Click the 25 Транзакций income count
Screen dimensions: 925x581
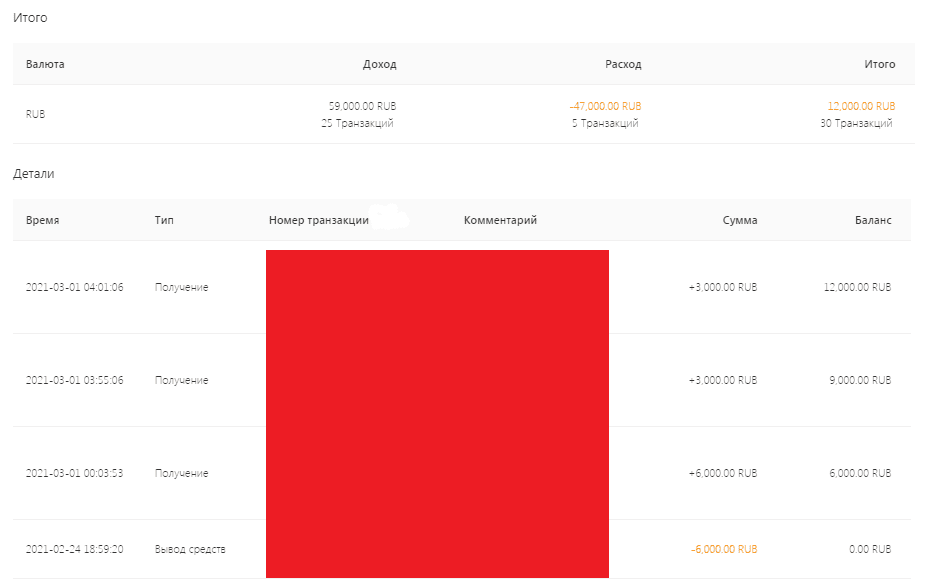tap(357, 124)
